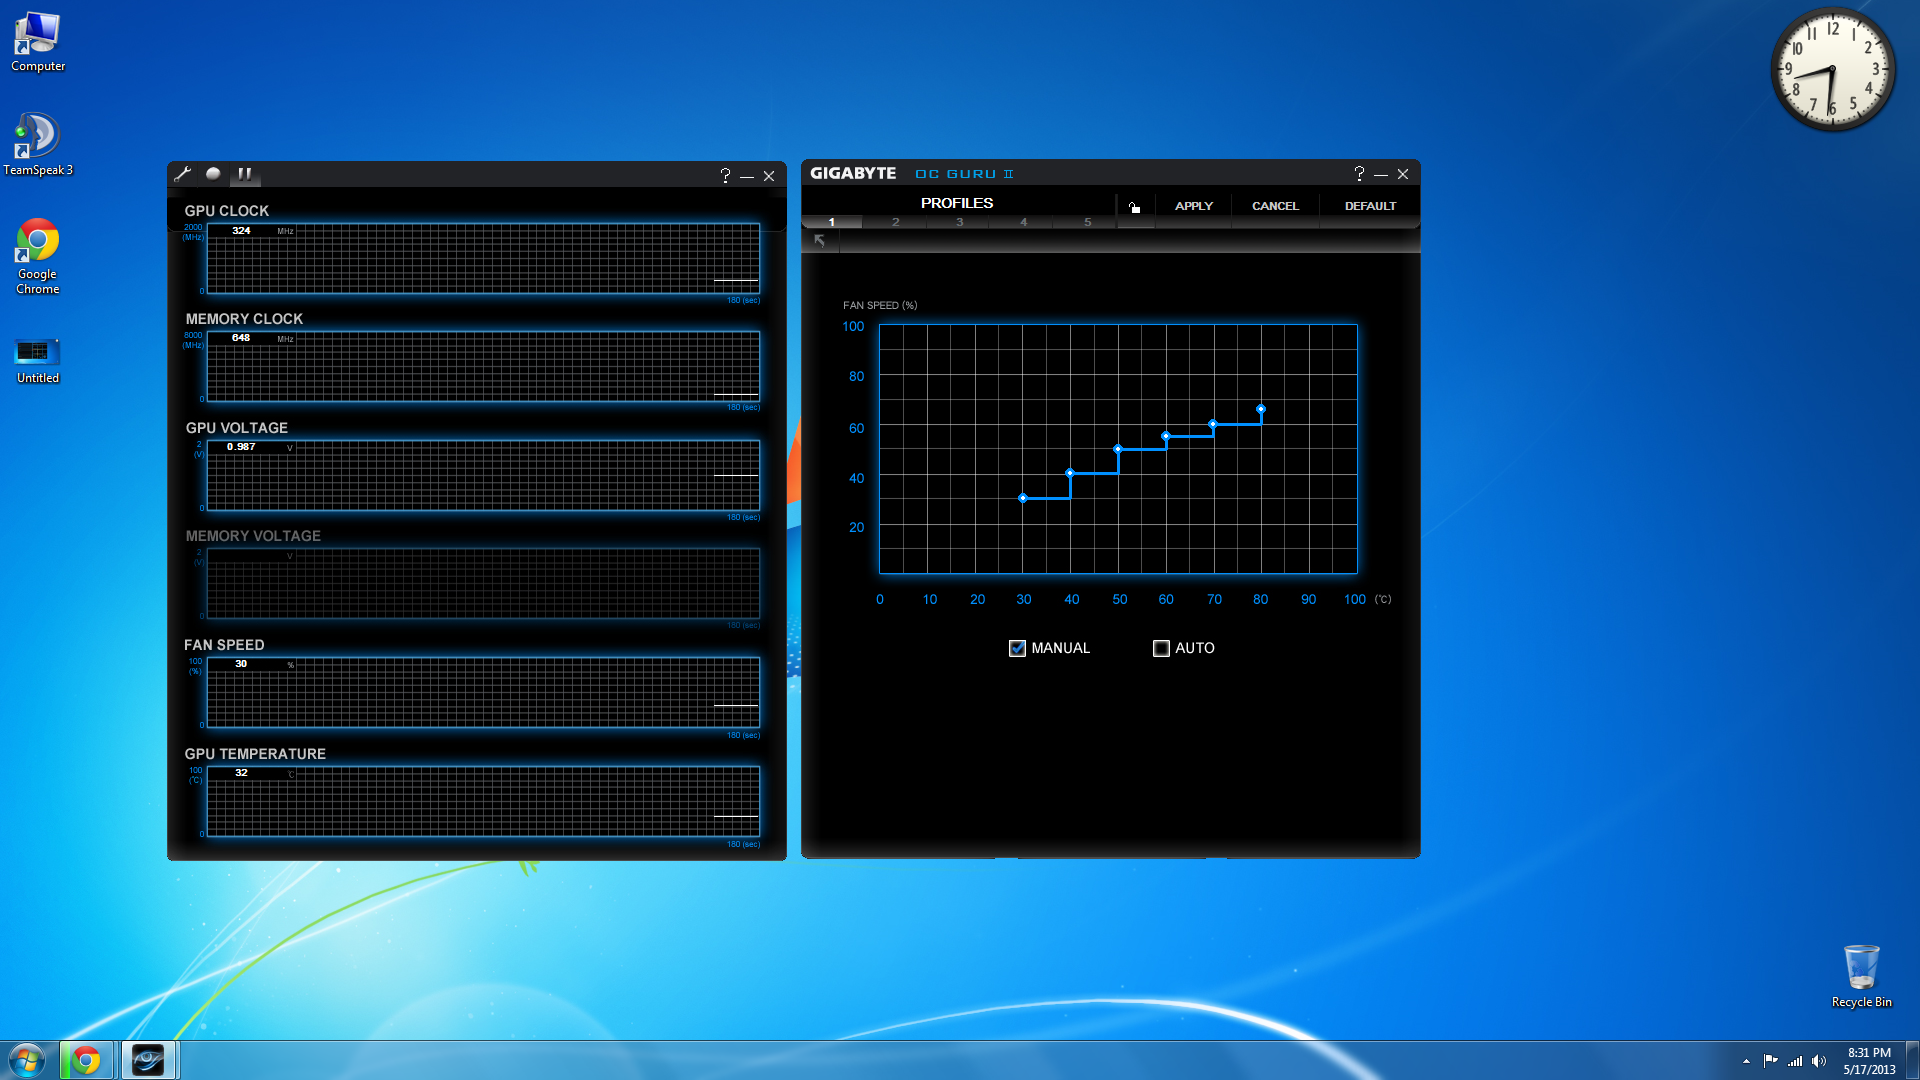Show hidden icons in system tray
The width and height of the screenshot is (1920, 1080).
coord(1746,1061)
